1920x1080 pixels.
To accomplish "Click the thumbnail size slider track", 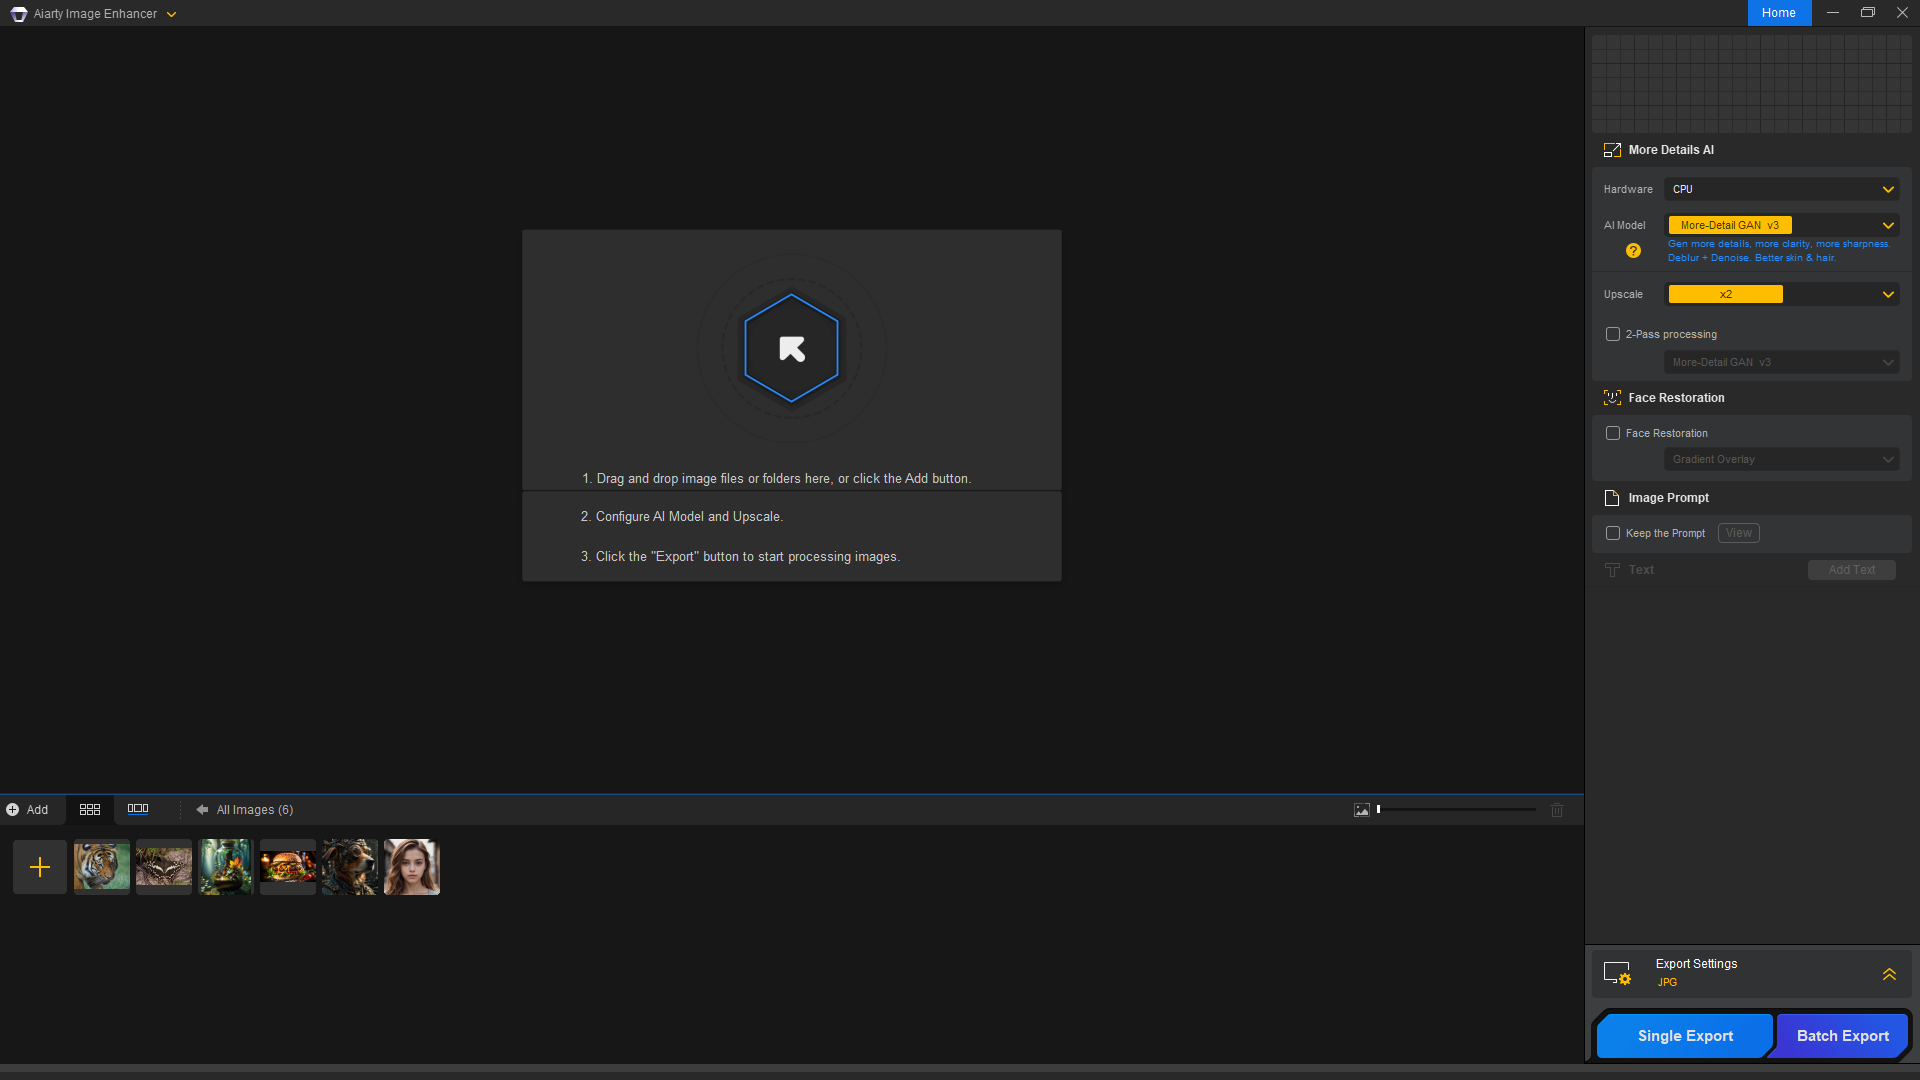I will click(x=1458, y=810).
